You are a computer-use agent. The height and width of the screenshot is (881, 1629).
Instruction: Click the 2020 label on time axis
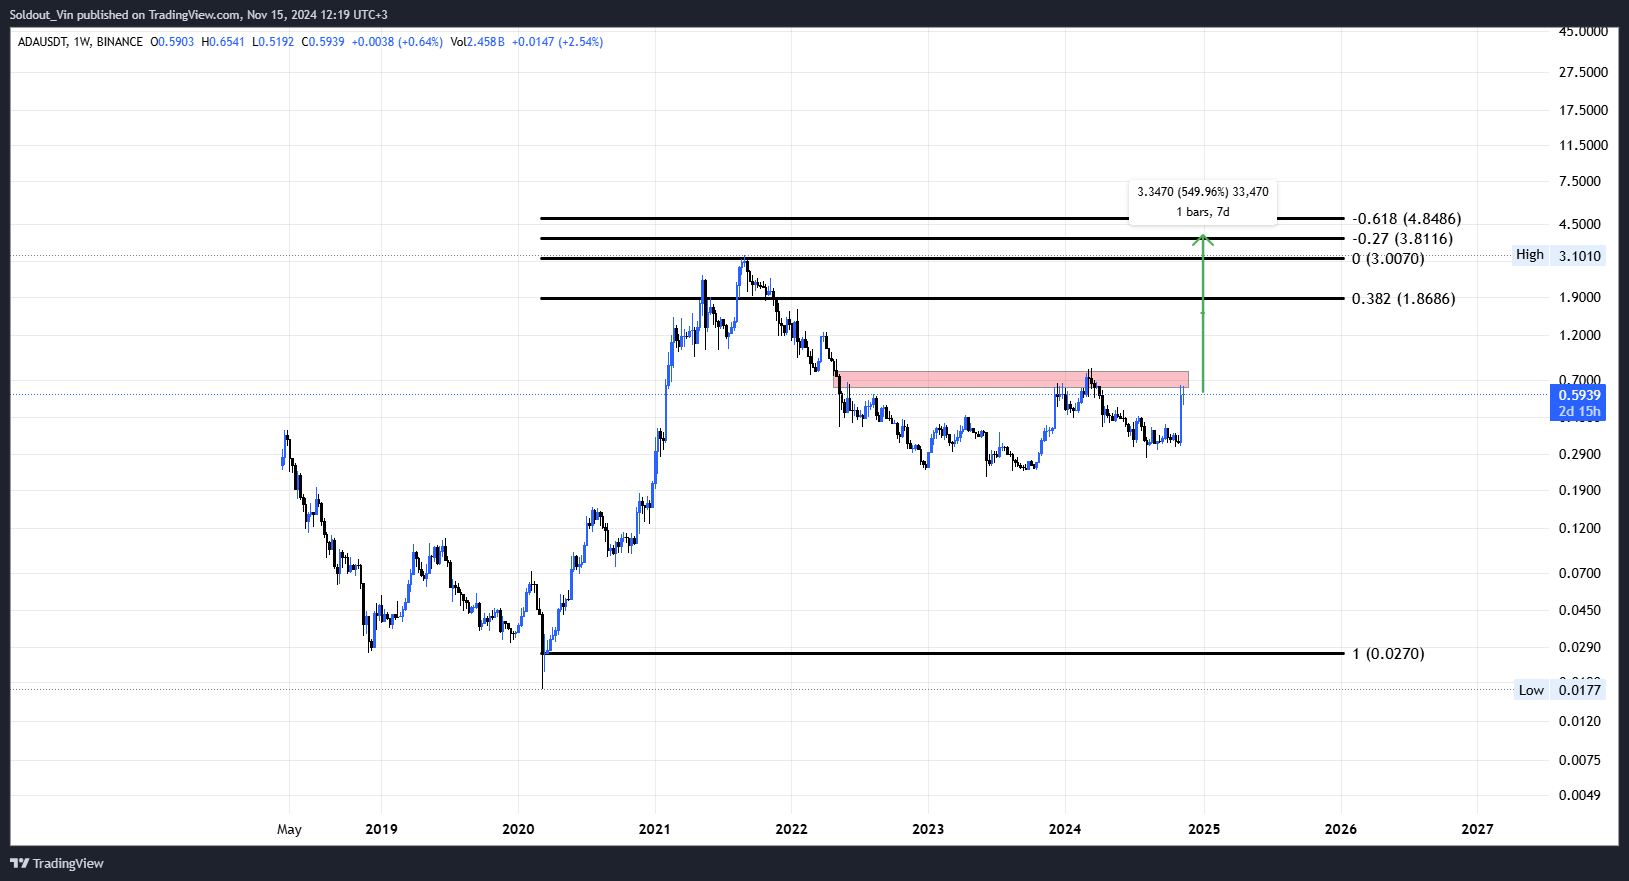tap(518, 829)
